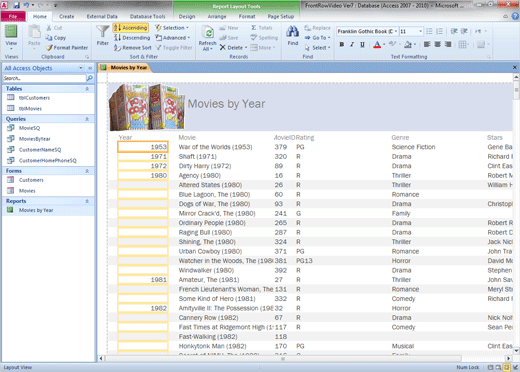Screen dimensions: 520x372
Task: Collapse the Tables group
Action: point(87,89)
